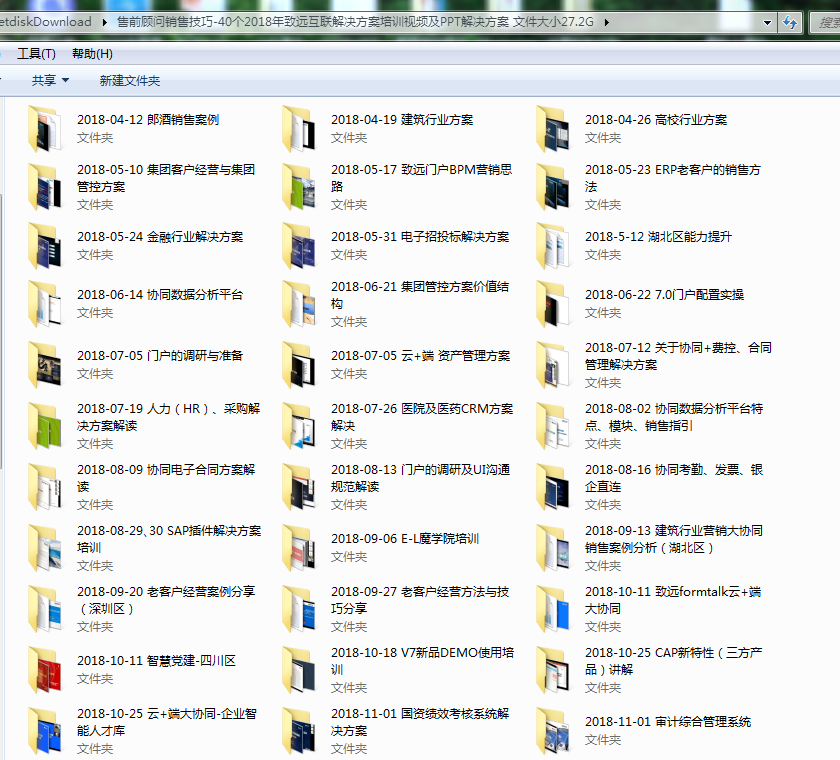The height and width of the screenshot is (760, 840).
Task: Click the 新建文件夹 button
Action: pyautogui.click(x=129, y=80)
